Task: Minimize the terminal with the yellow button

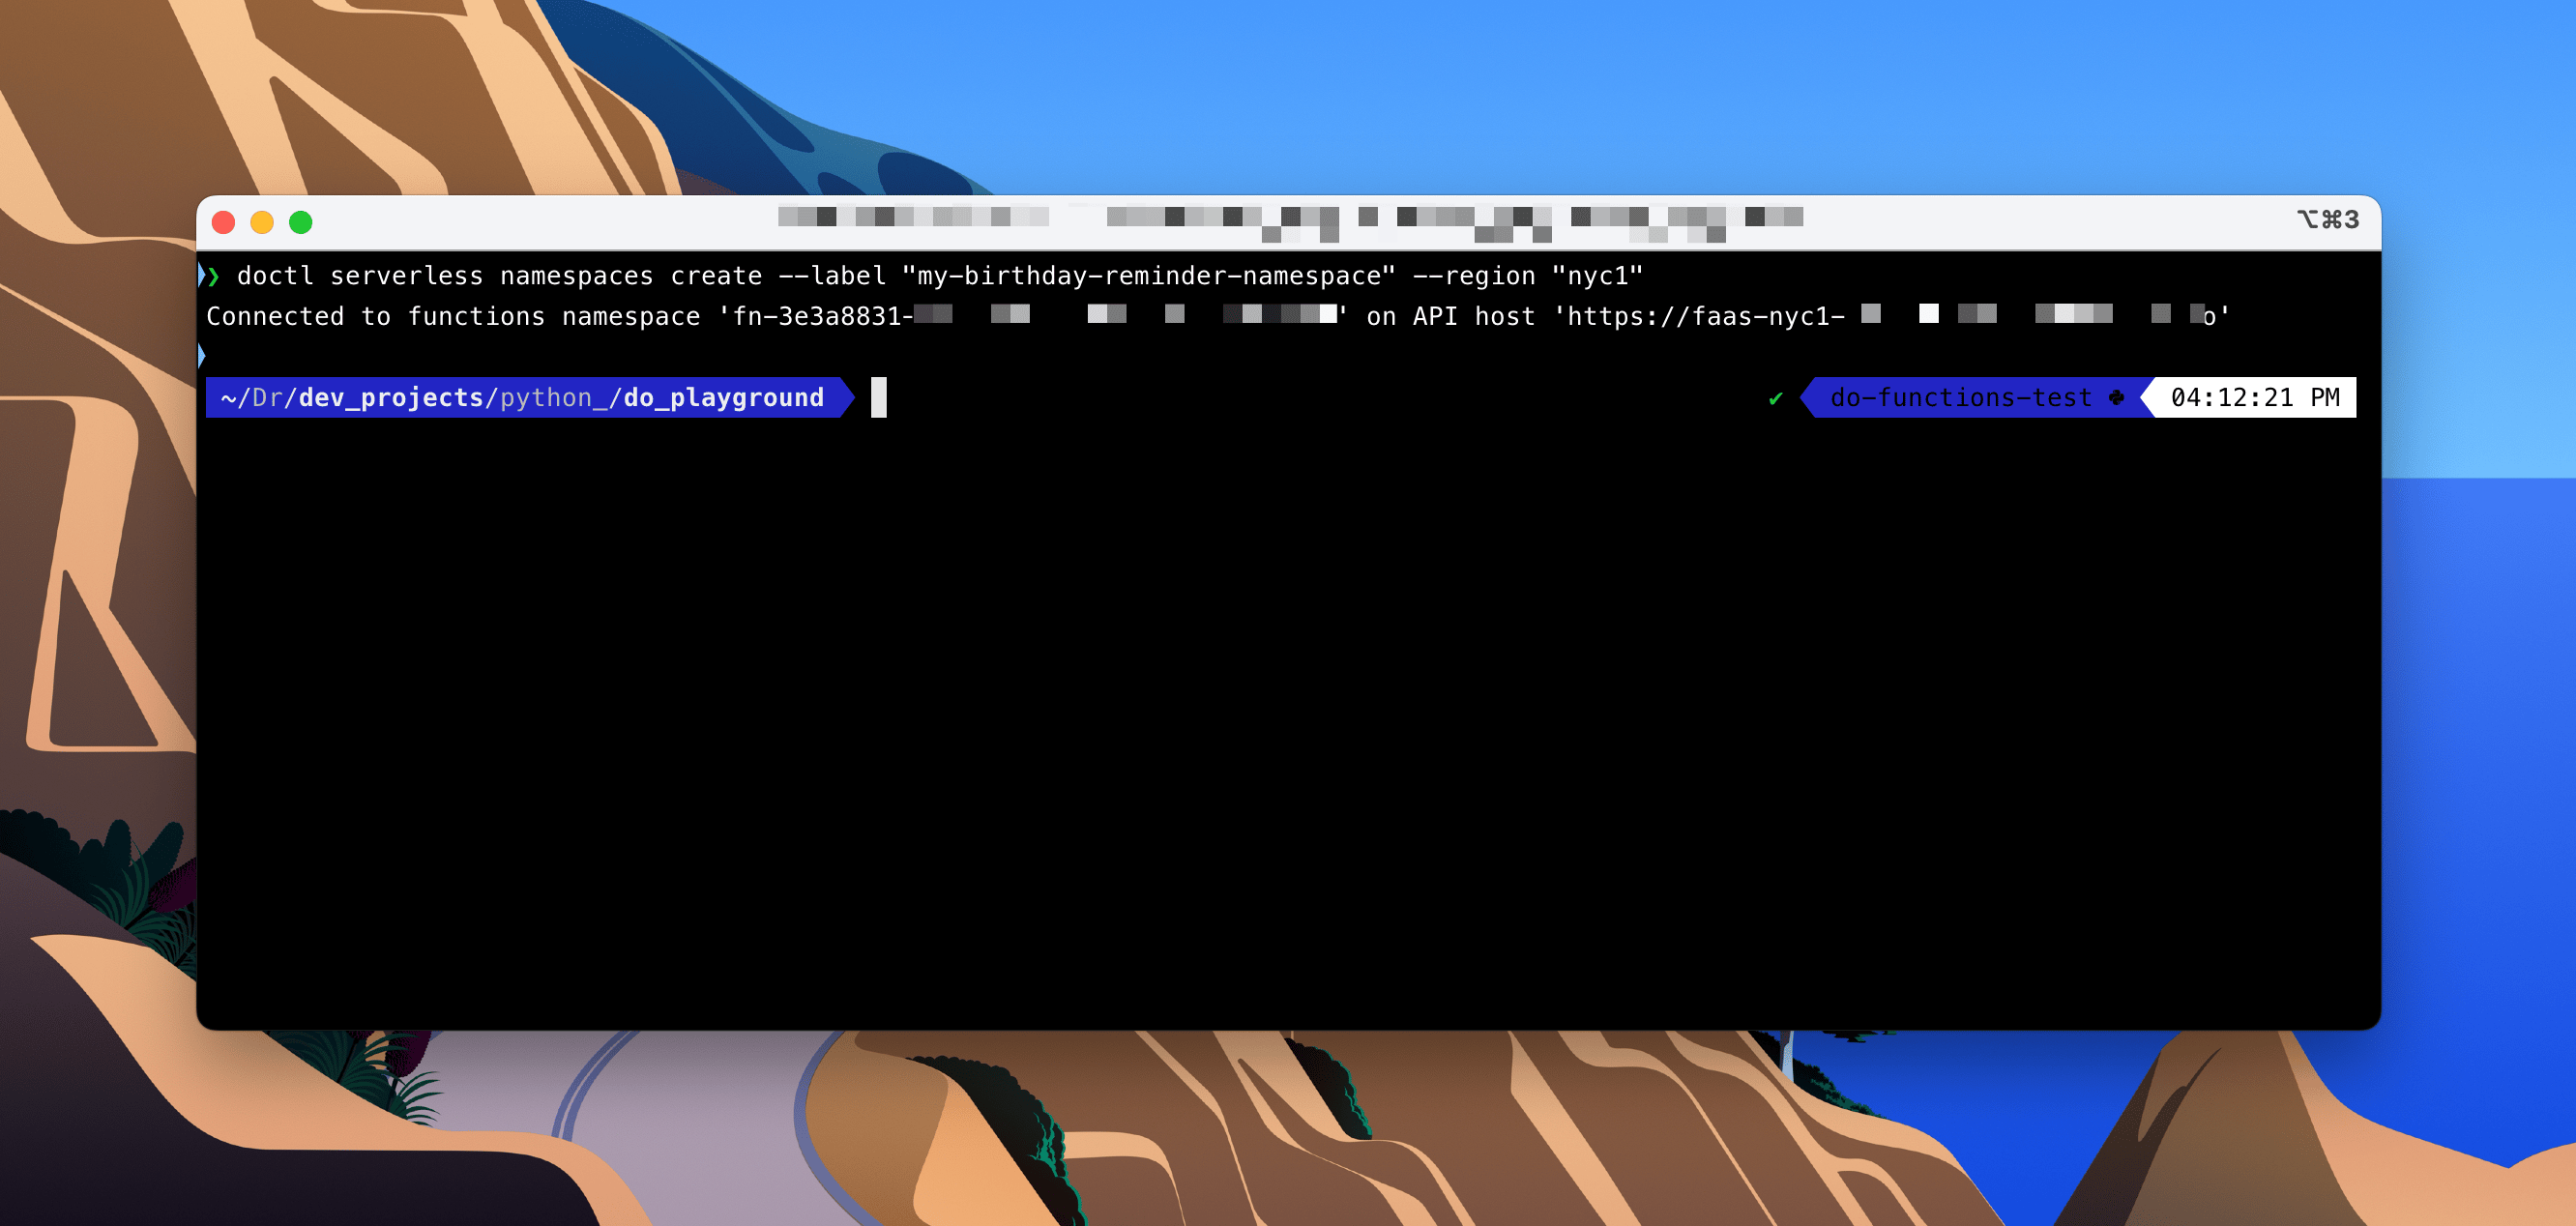Action: 262,222
